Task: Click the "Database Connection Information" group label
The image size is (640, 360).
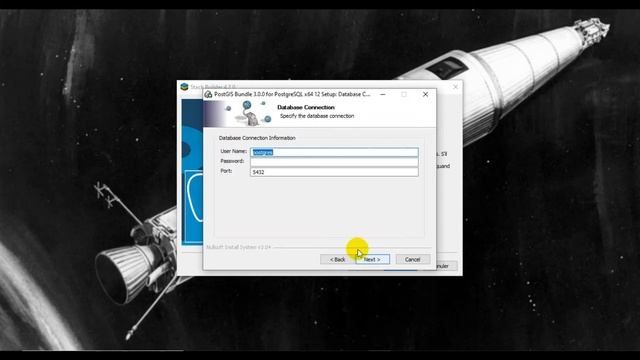Action: pos(257,138)
